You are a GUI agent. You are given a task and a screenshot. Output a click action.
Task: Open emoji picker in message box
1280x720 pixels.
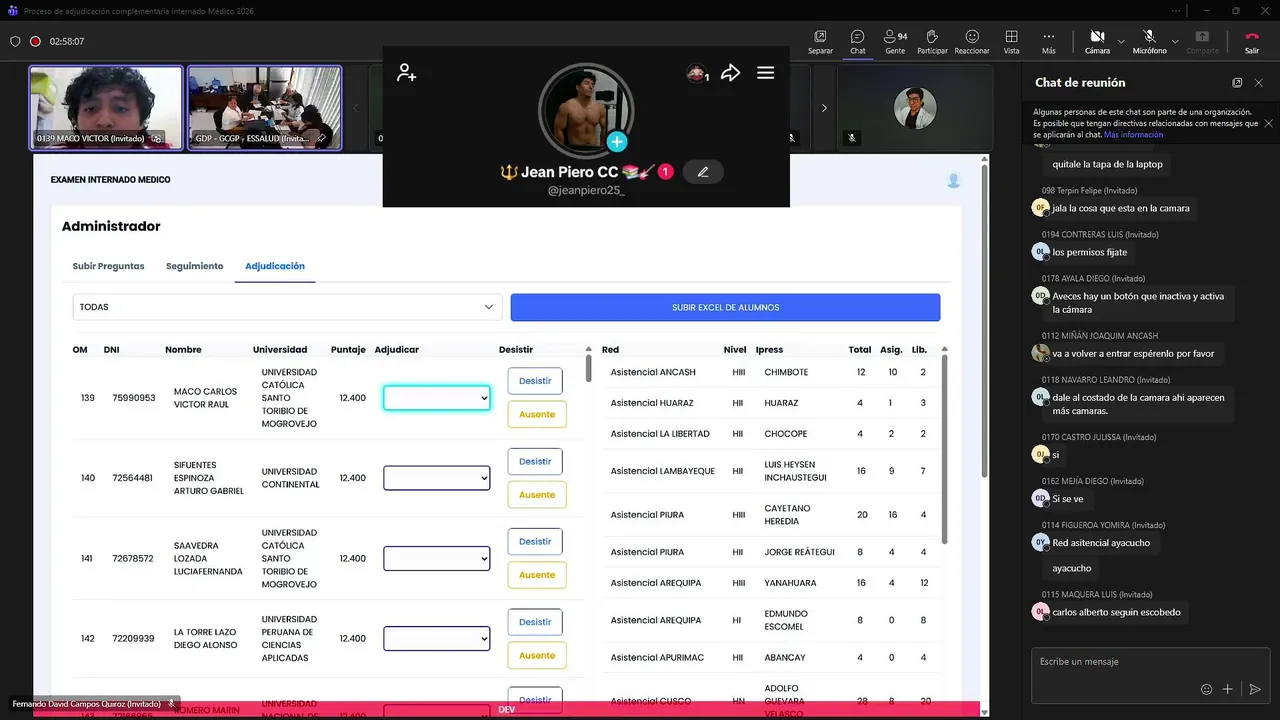pyautogui.click(x=1206, y=689)
